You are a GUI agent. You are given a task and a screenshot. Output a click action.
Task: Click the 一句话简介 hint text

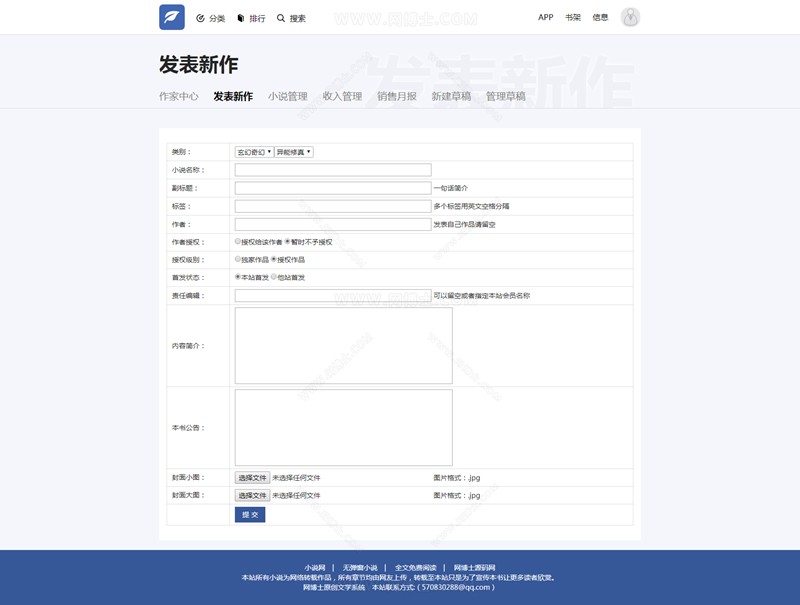tap(451, 188)
